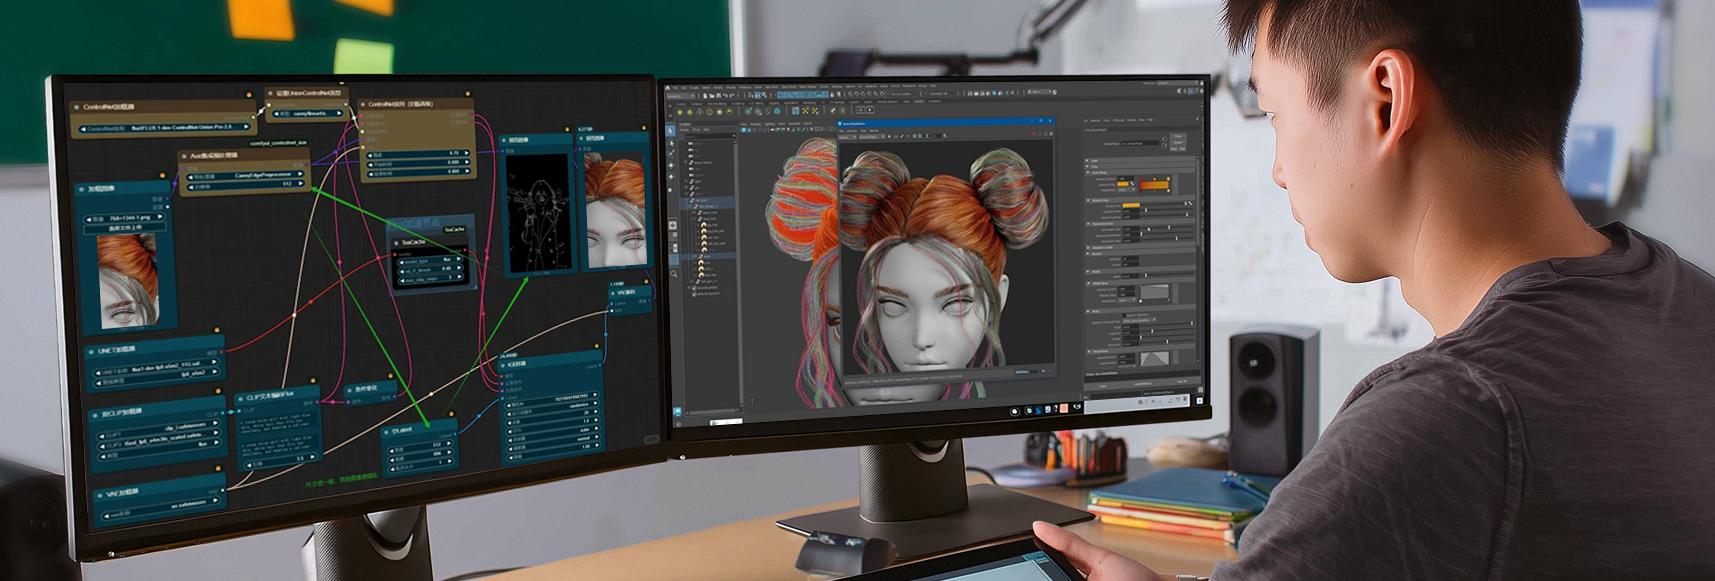
Task: Toggle collapse dot on the TeaCache node
Action: click(x=397, y=242)
